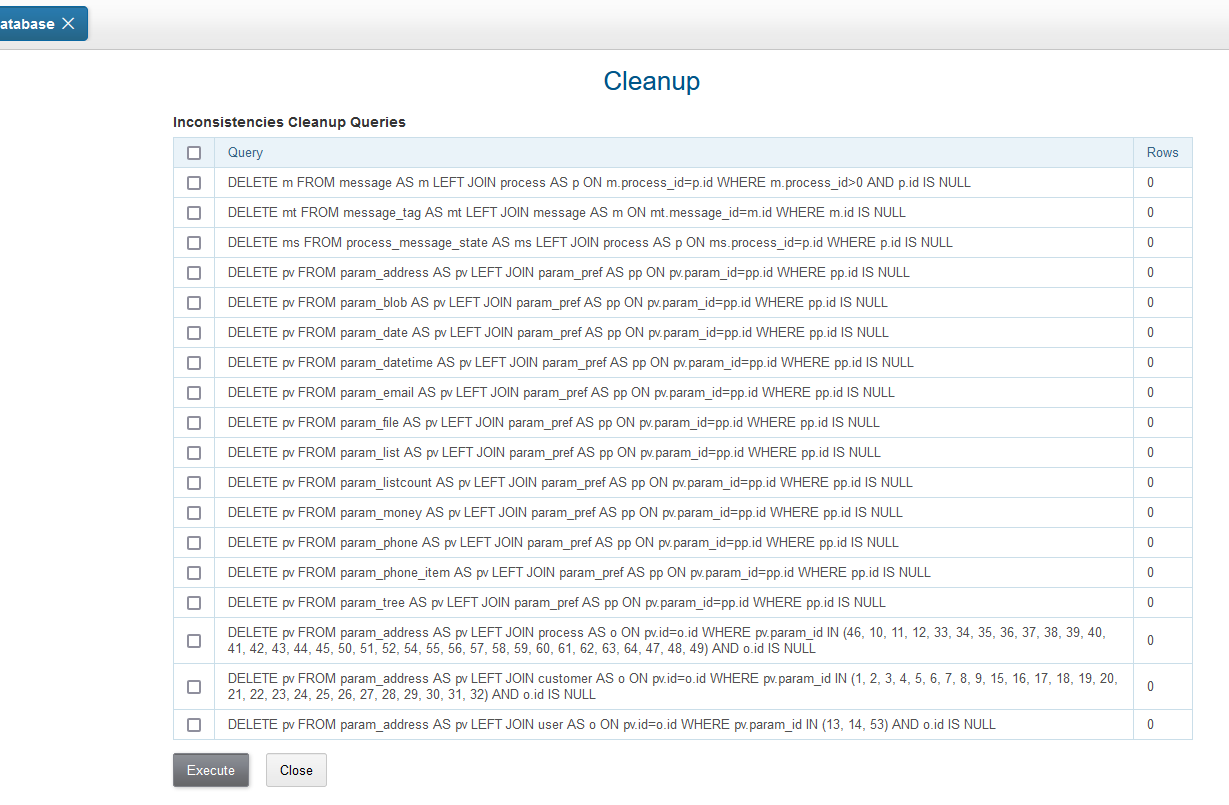The height and width of the screenshot is (805, 1229).
Task: Check the param_phone_item query checkbox
Action: pos(194,573)
